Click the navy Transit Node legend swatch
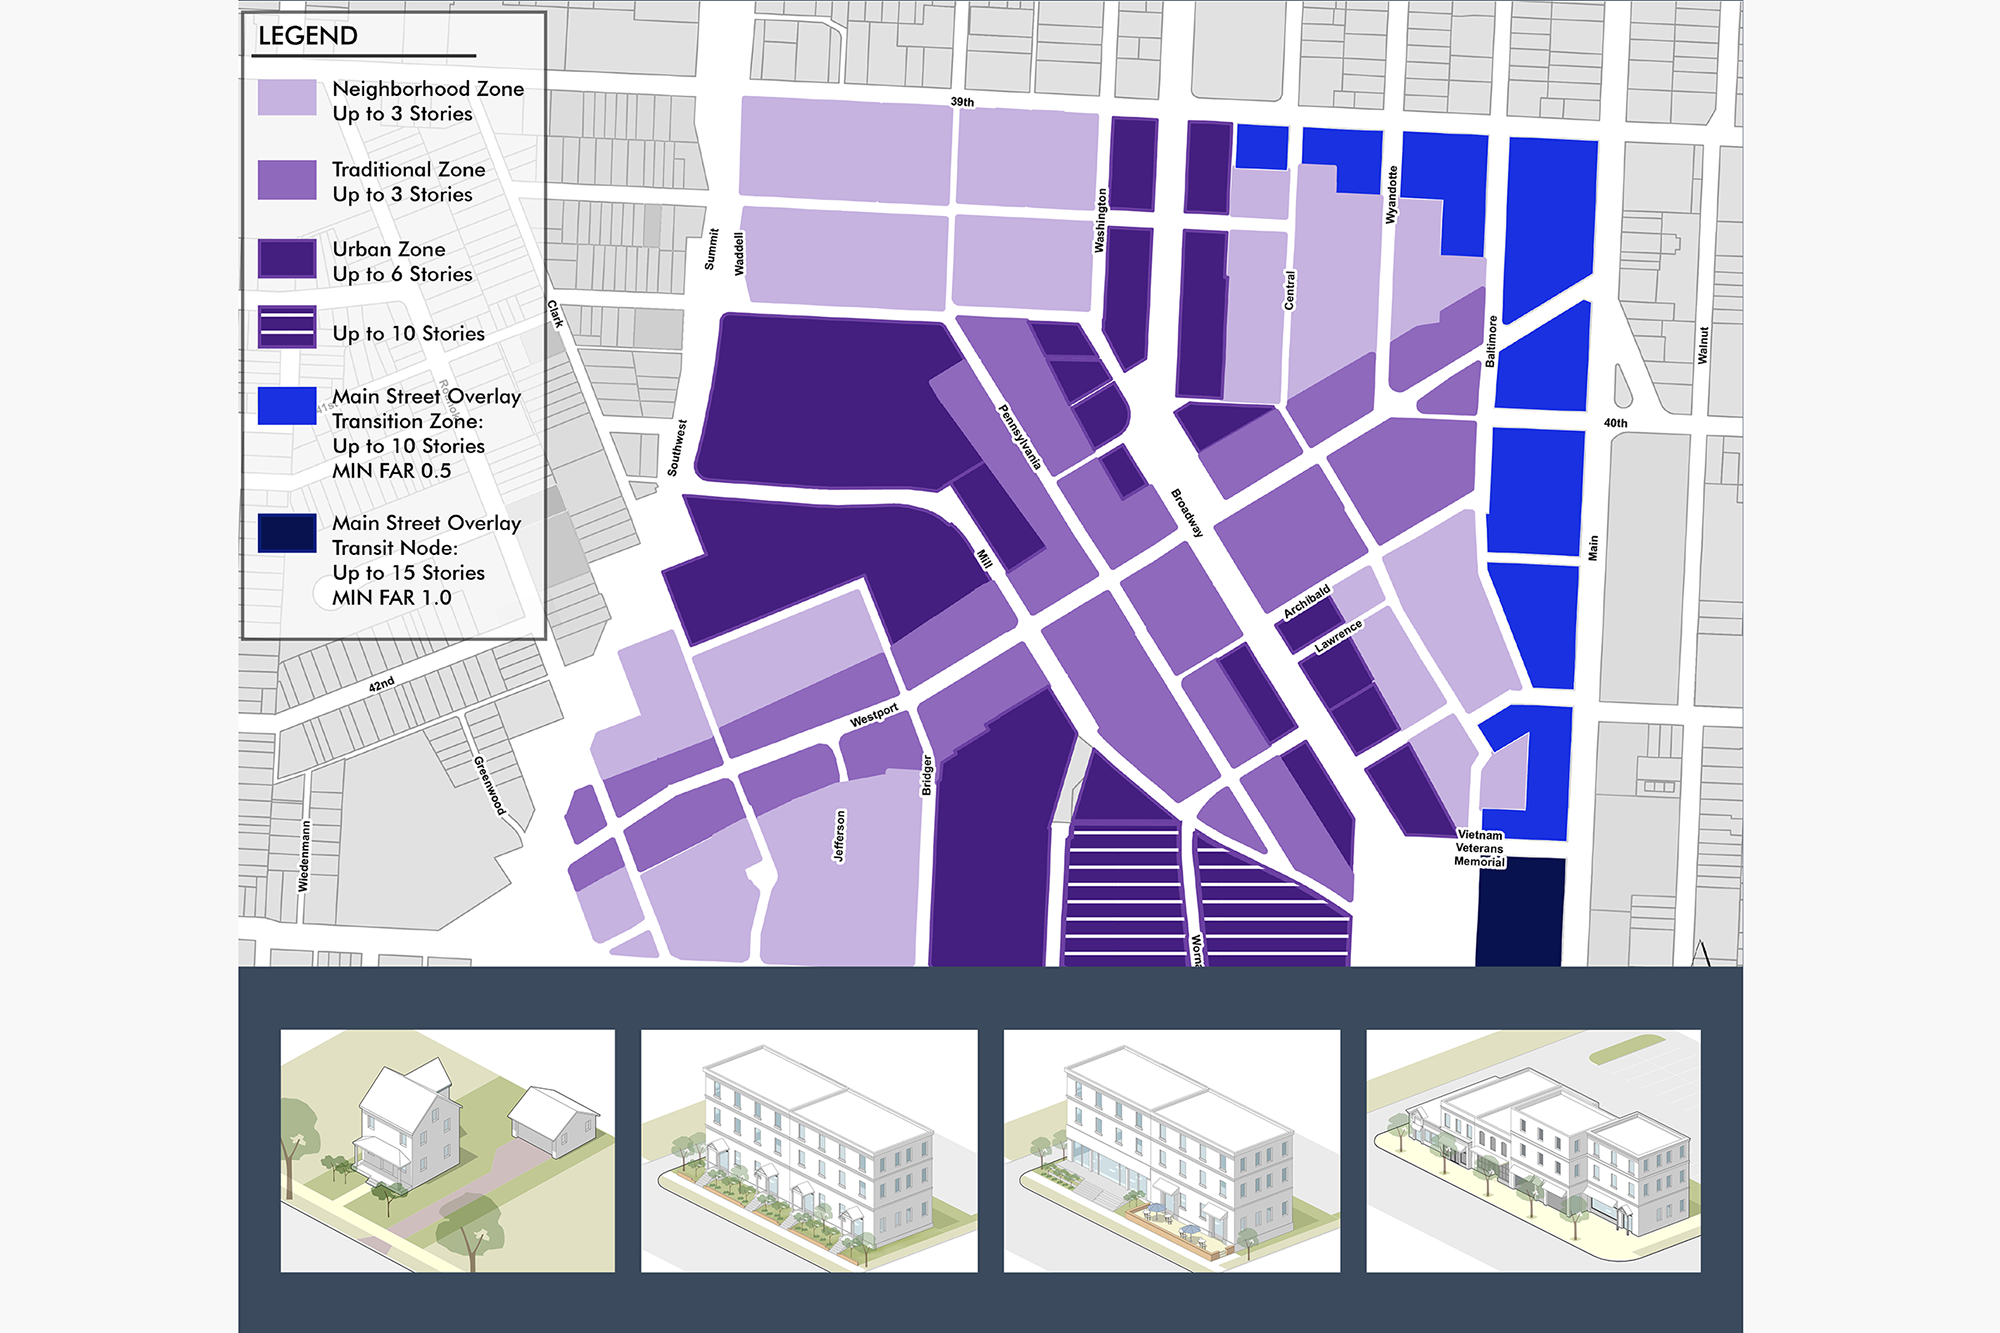Image resolution: width=2000 pixels, height=1333 pixels. 287,533
